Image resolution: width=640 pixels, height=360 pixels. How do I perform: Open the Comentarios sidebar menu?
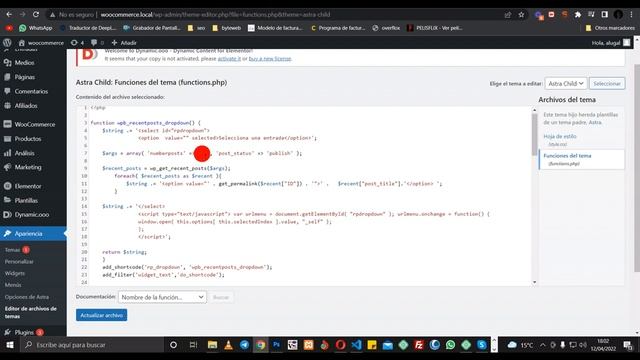click(31, 91)
